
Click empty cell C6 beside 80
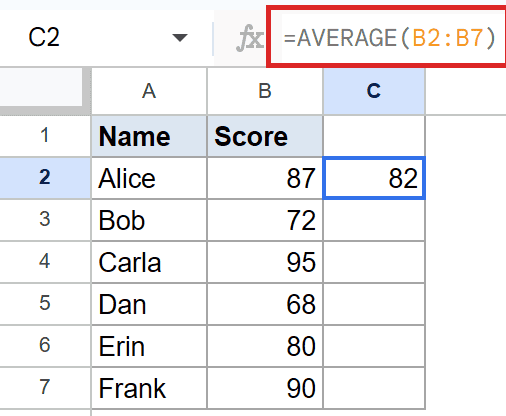pos(374,346)
